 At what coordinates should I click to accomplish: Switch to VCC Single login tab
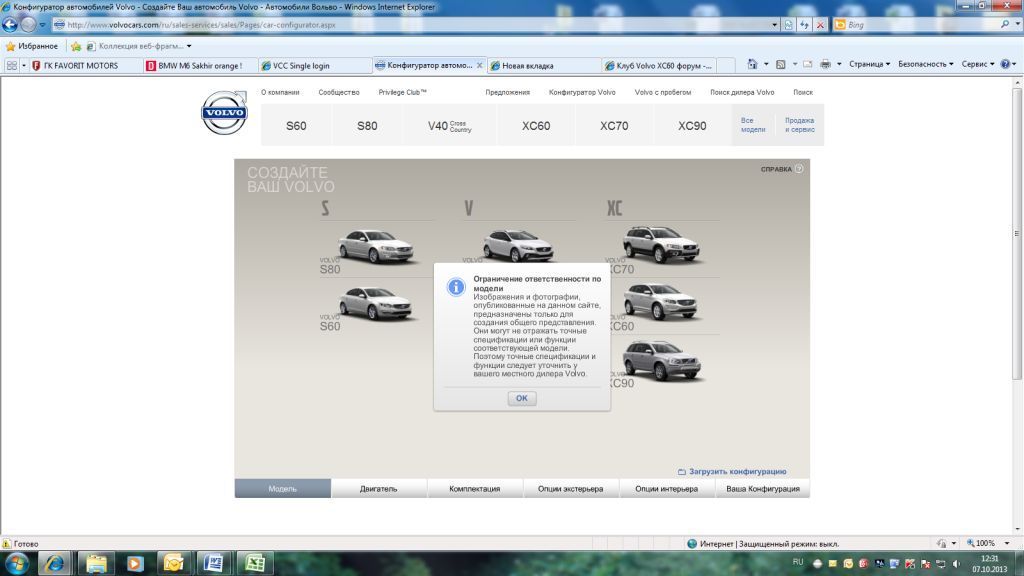pyautogui.click(x=315, y=65)
